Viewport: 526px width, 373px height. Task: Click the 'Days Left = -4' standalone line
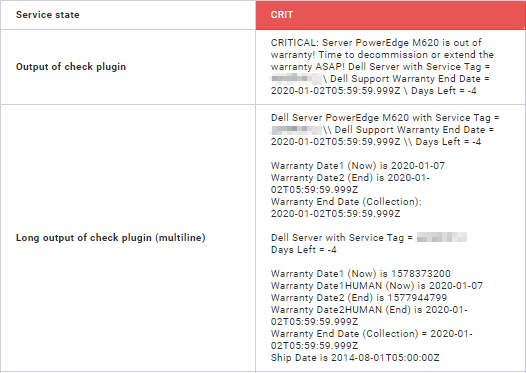pos(304,250)
